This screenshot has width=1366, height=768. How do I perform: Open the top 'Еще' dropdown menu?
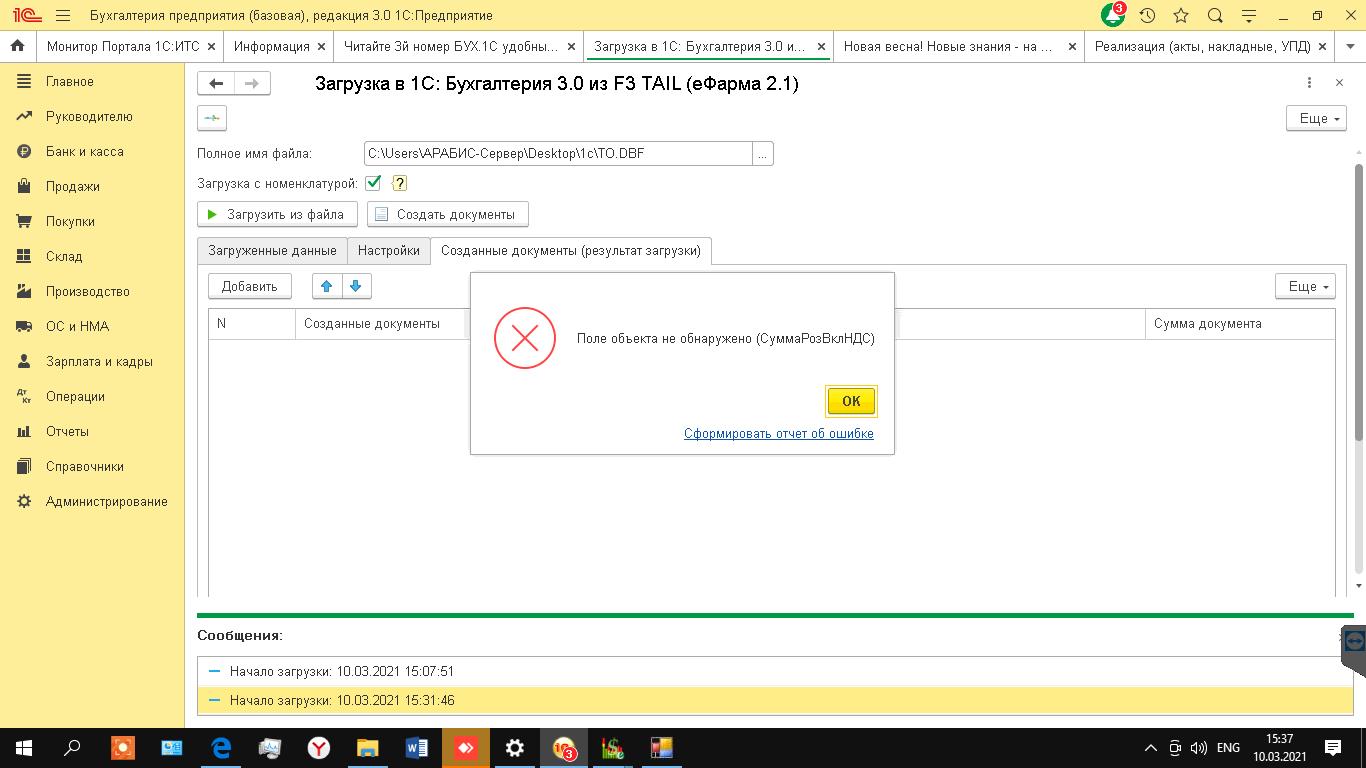[1316, 118]
